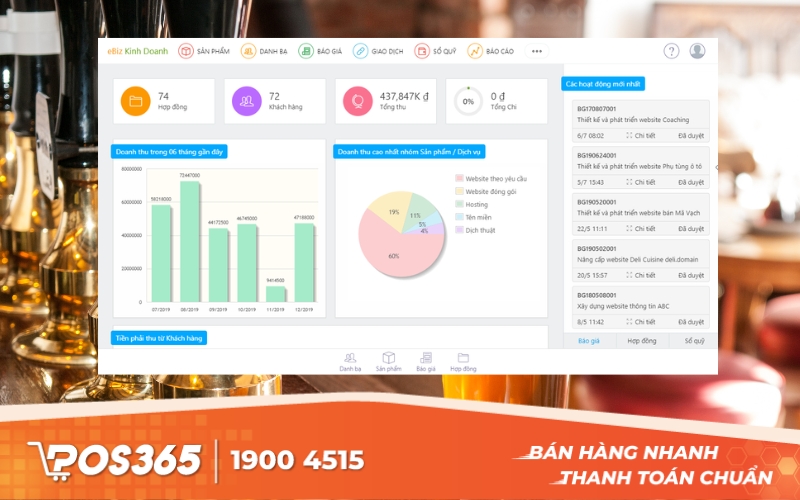Click the orange Hợp đồng folder icon
This screenshot has height=500, width=800.
[136, 101]
